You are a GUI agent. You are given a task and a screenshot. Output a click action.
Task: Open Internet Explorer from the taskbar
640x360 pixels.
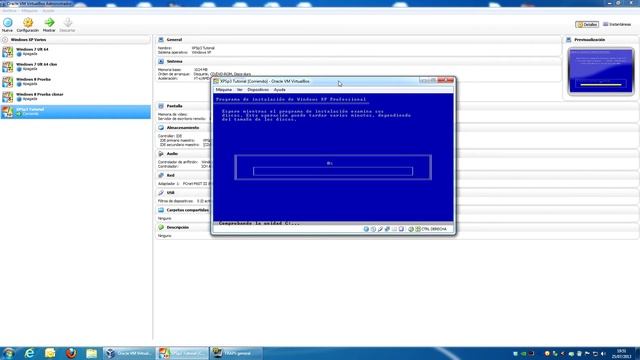click(29, 353)
